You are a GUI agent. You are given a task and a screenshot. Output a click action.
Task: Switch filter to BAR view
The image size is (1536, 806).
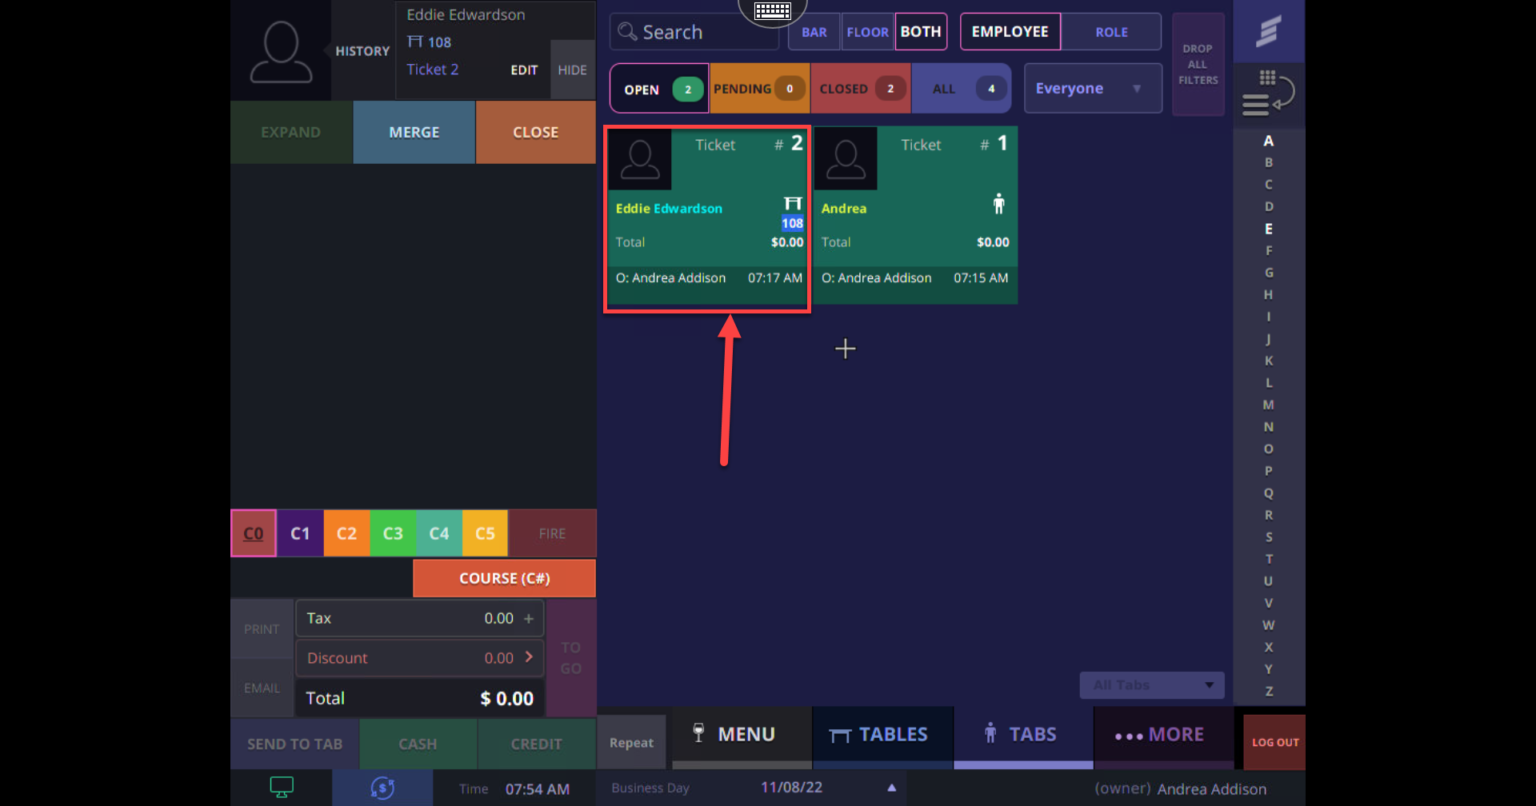[x=814, y=32]
